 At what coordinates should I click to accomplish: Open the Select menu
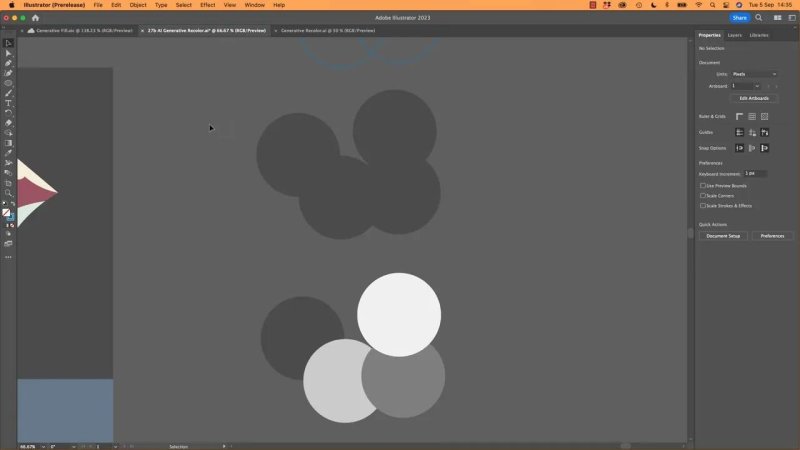pyautogui.click(x=184, y=5)
